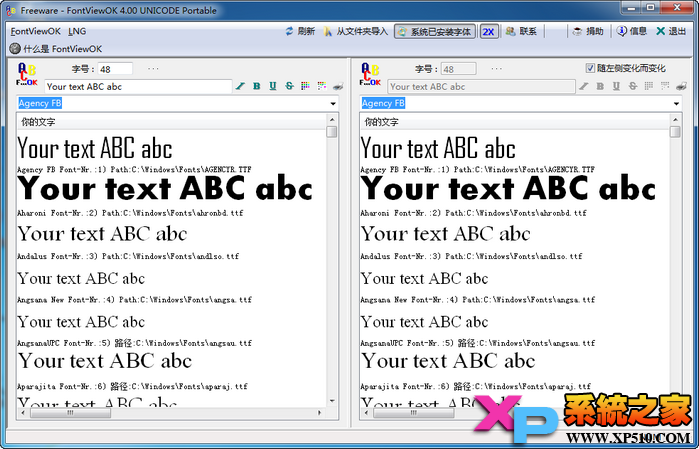The width and height of the screenshot is (699, 449).
Task: Click the greyed underline icon in right panel
Action: tap(616, 86)
